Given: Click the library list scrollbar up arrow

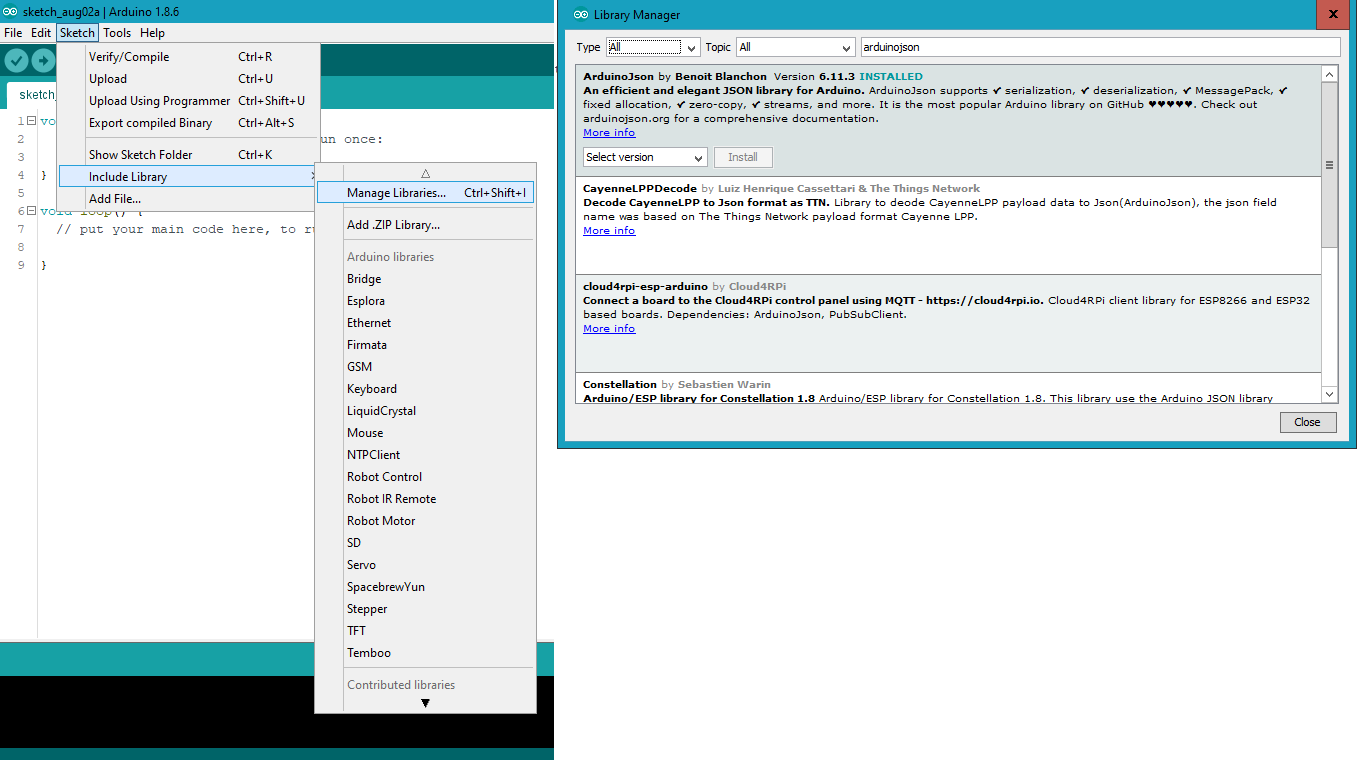Looking at the screenshot, I should coord(1329,74).
